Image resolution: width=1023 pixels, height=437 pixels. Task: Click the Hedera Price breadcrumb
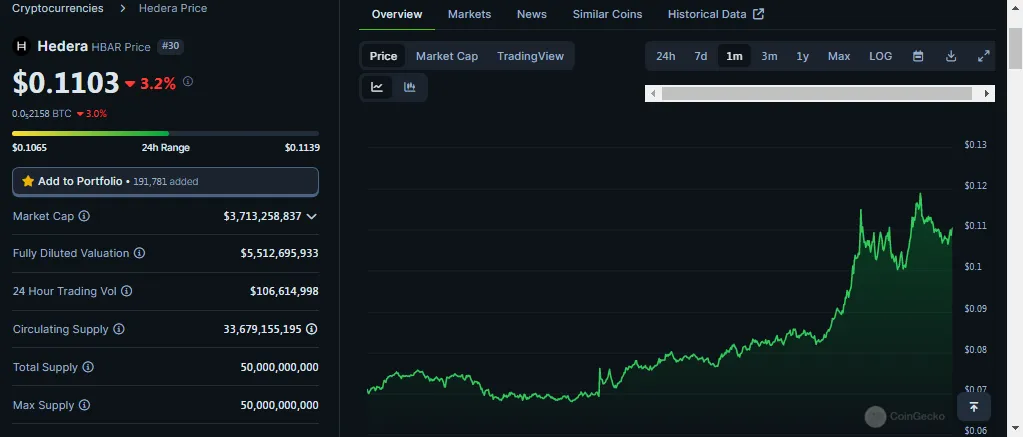173,8
